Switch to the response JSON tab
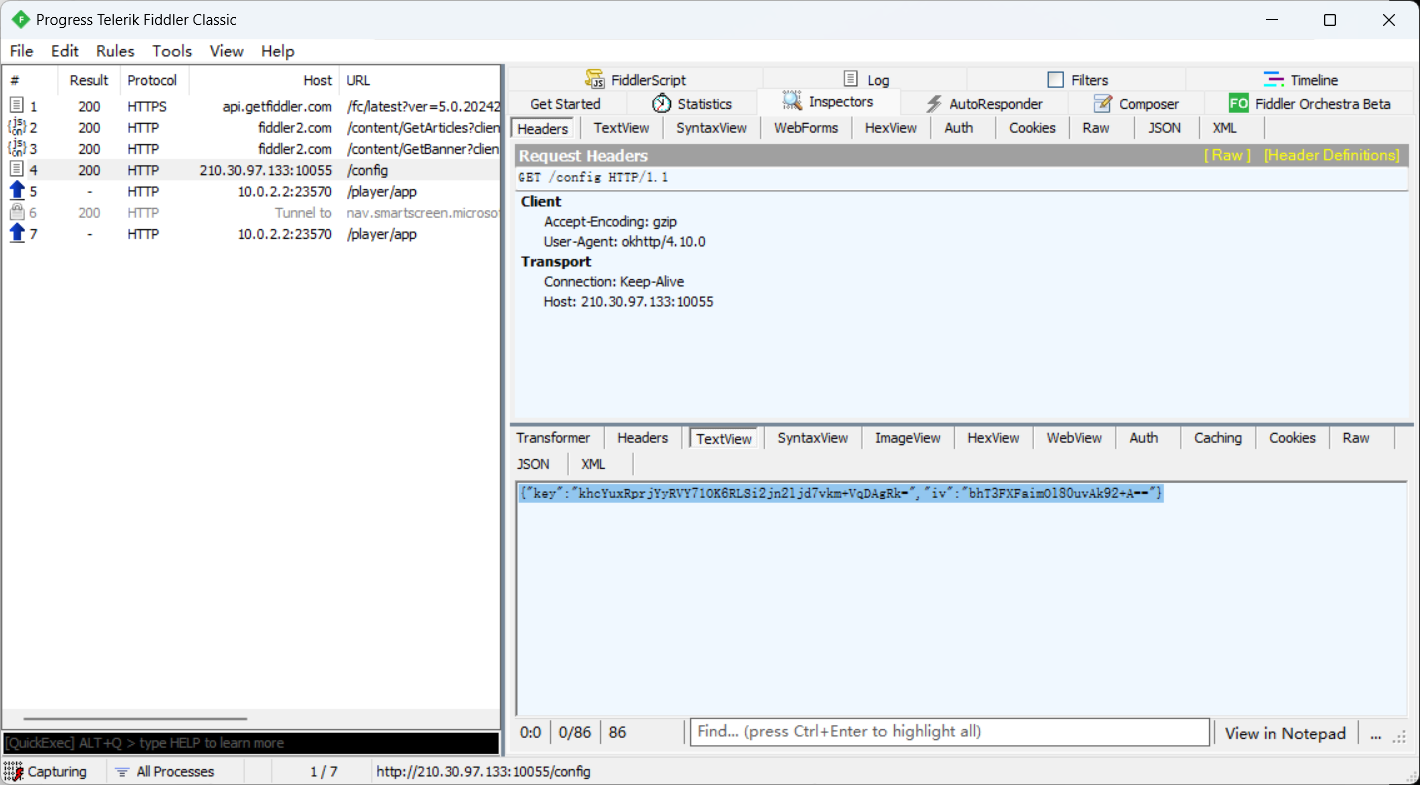This screenshot has width=1420, height=785. click(533, 464)
